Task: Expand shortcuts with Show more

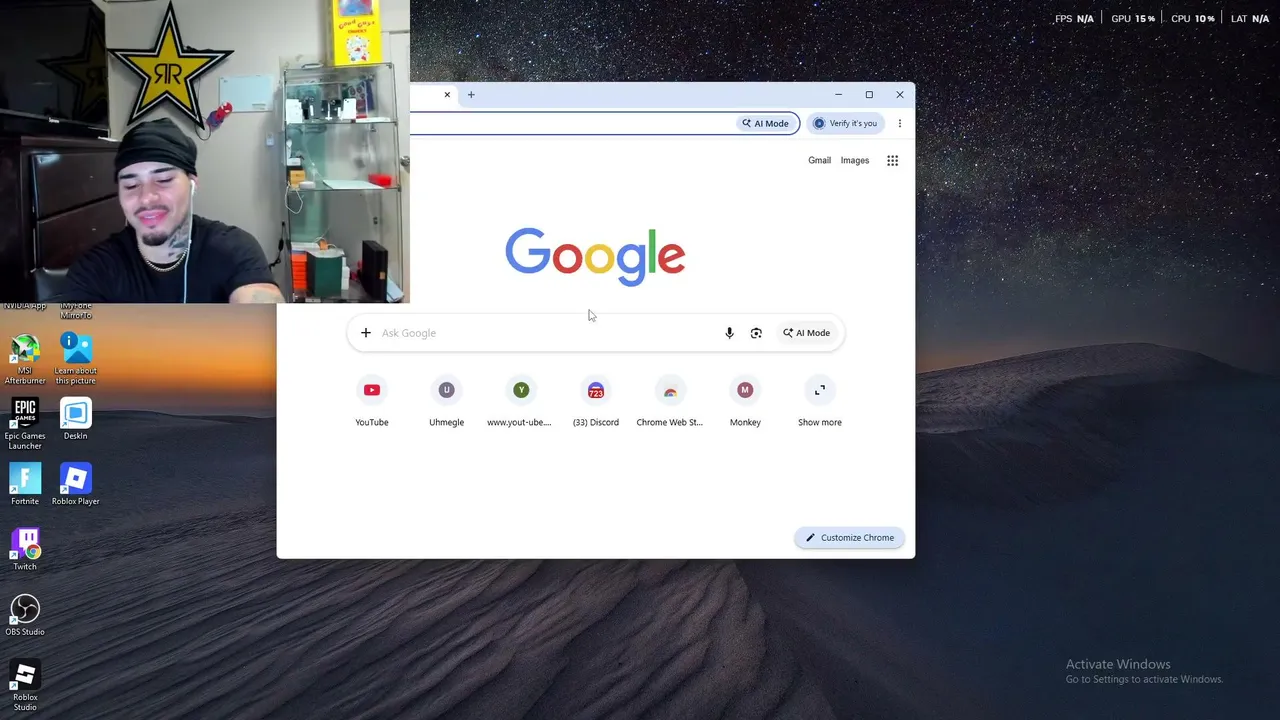Action: point(820,403)
